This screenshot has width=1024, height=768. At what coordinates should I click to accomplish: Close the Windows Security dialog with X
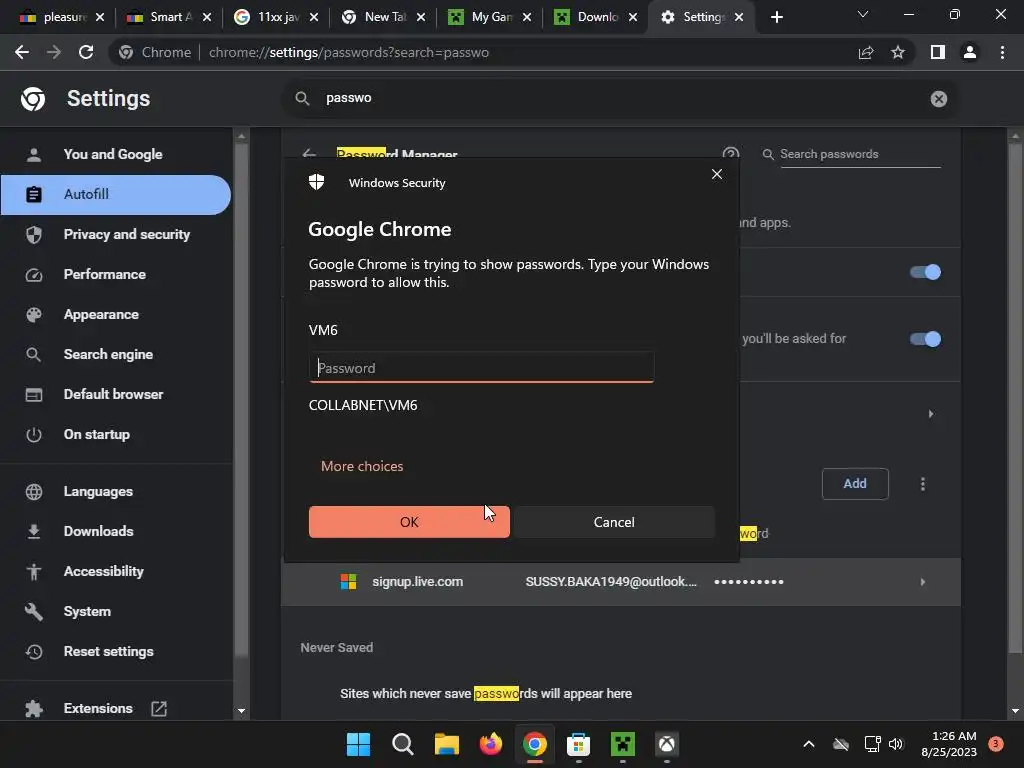716,174
